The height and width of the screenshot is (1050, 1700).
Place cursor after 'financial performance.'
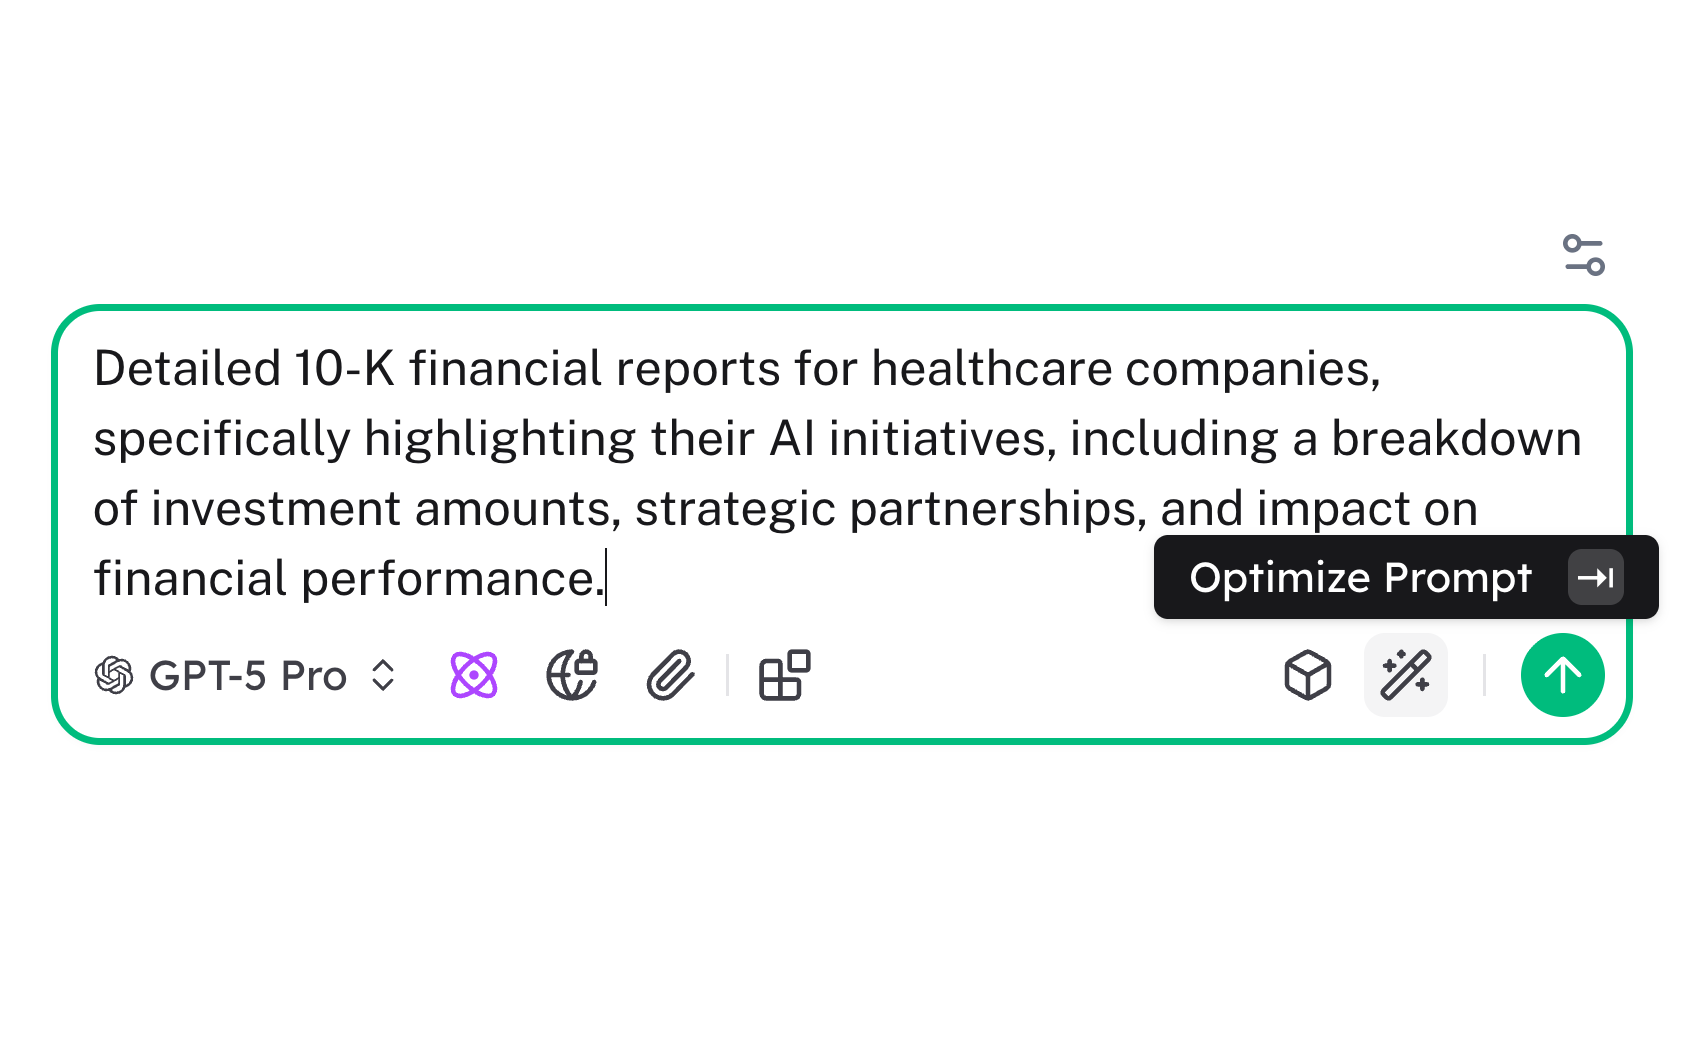pyautogui.click(x=606, y=579)
